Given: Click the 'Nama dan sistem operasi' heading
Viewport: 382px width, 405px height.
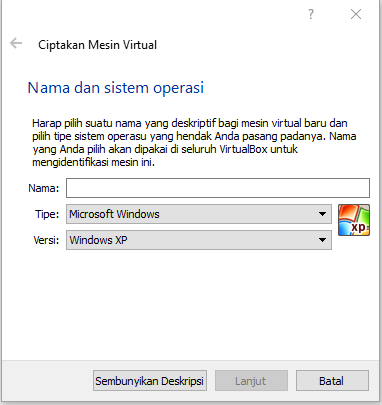Looking at the screenshot, I should point(116,88).
